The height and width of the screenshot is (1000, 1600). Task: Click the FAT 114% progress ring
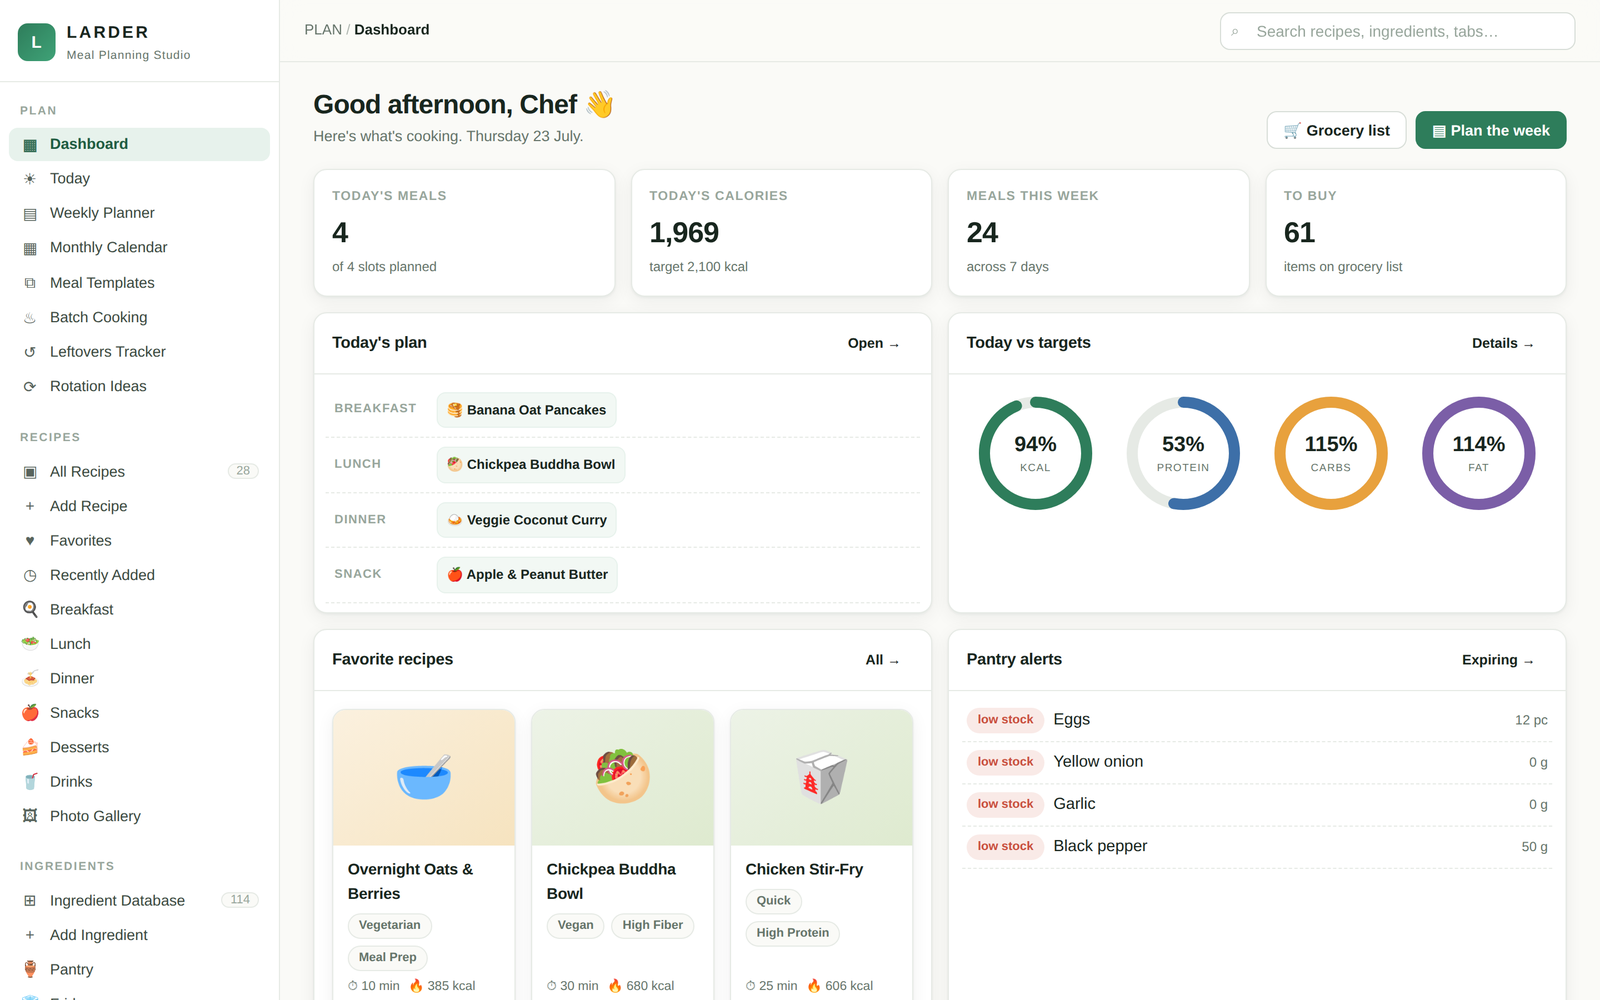[x=1478, y=453]
